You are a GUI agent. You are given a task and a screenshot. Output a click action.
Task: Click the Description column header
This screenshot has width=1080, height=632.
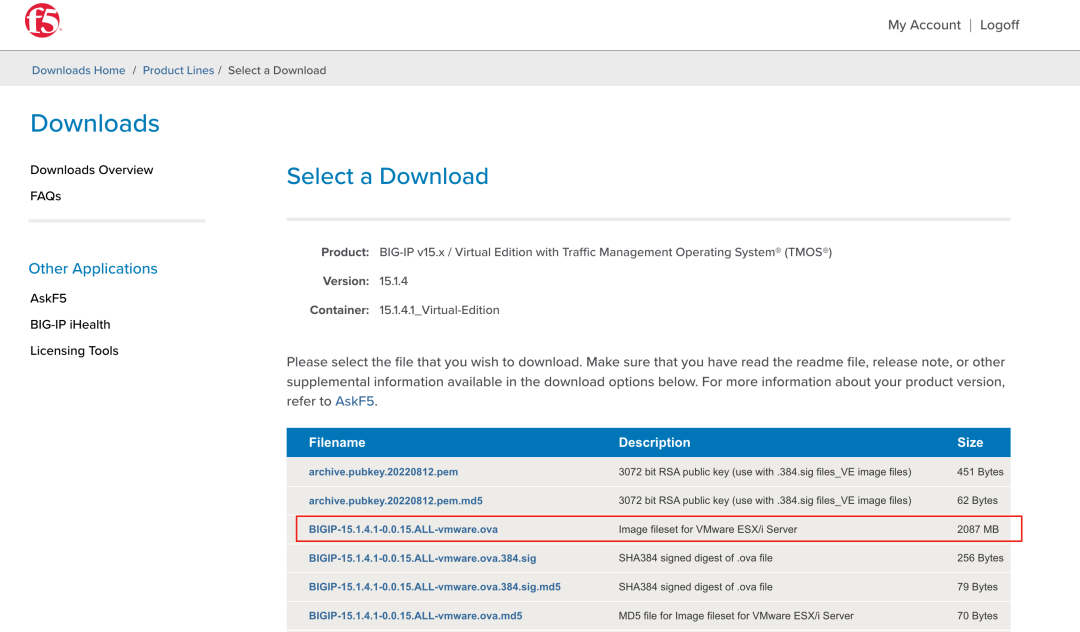coord(654,443)
